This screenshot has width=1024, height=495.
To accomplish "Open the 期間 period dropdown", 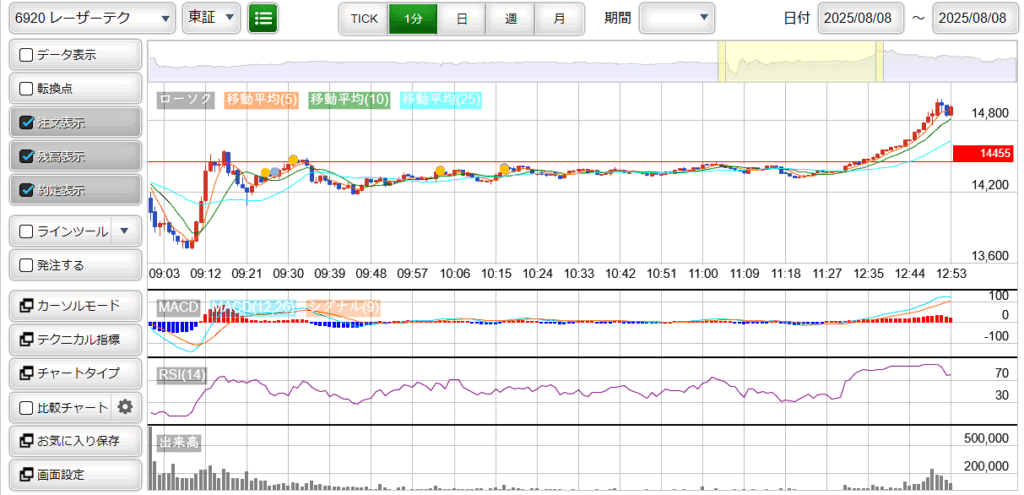I will [677, 18].
